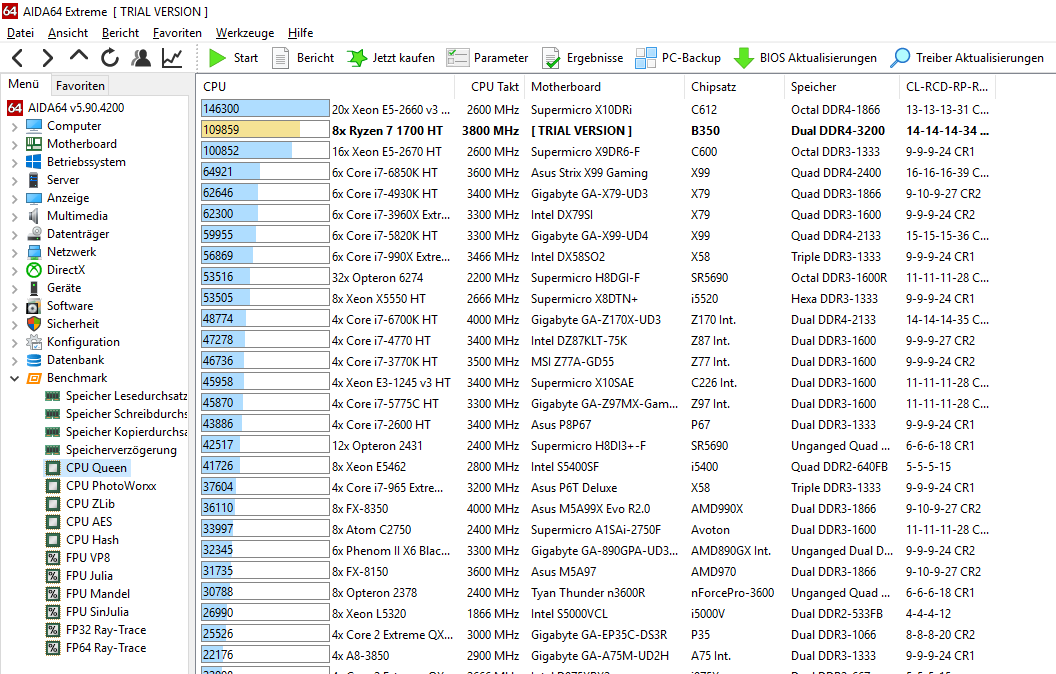The width and height of the screenshot is (1056, 674).
Task: Switch to the Menü tab
Action: (24, 84)
